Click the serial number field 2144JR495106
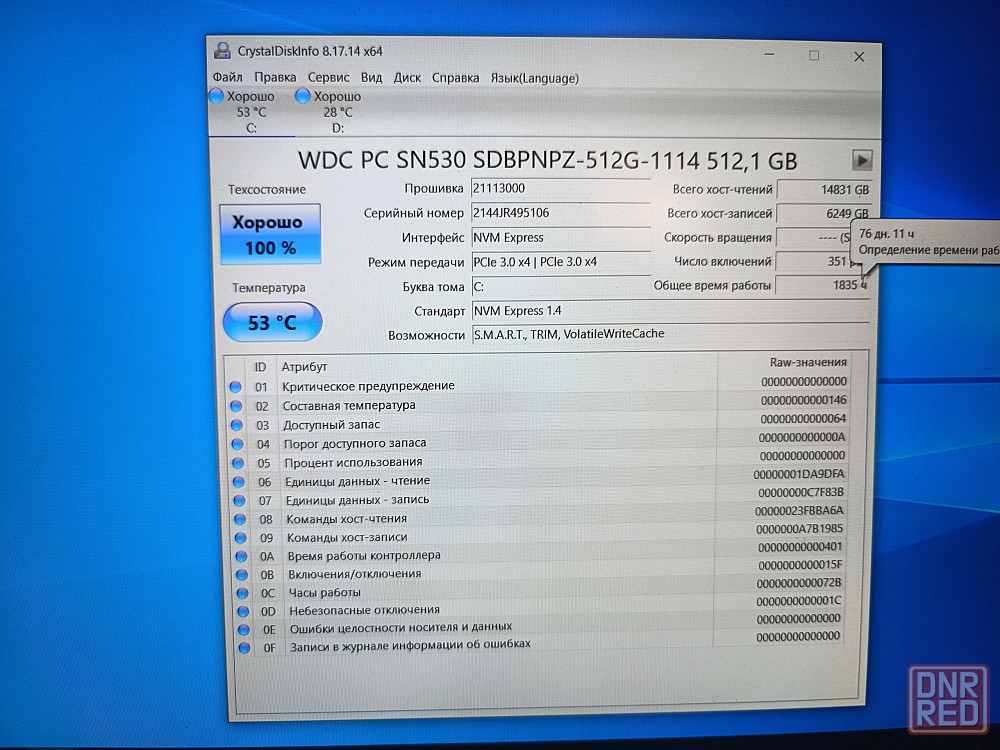 [x=560, y=213]
